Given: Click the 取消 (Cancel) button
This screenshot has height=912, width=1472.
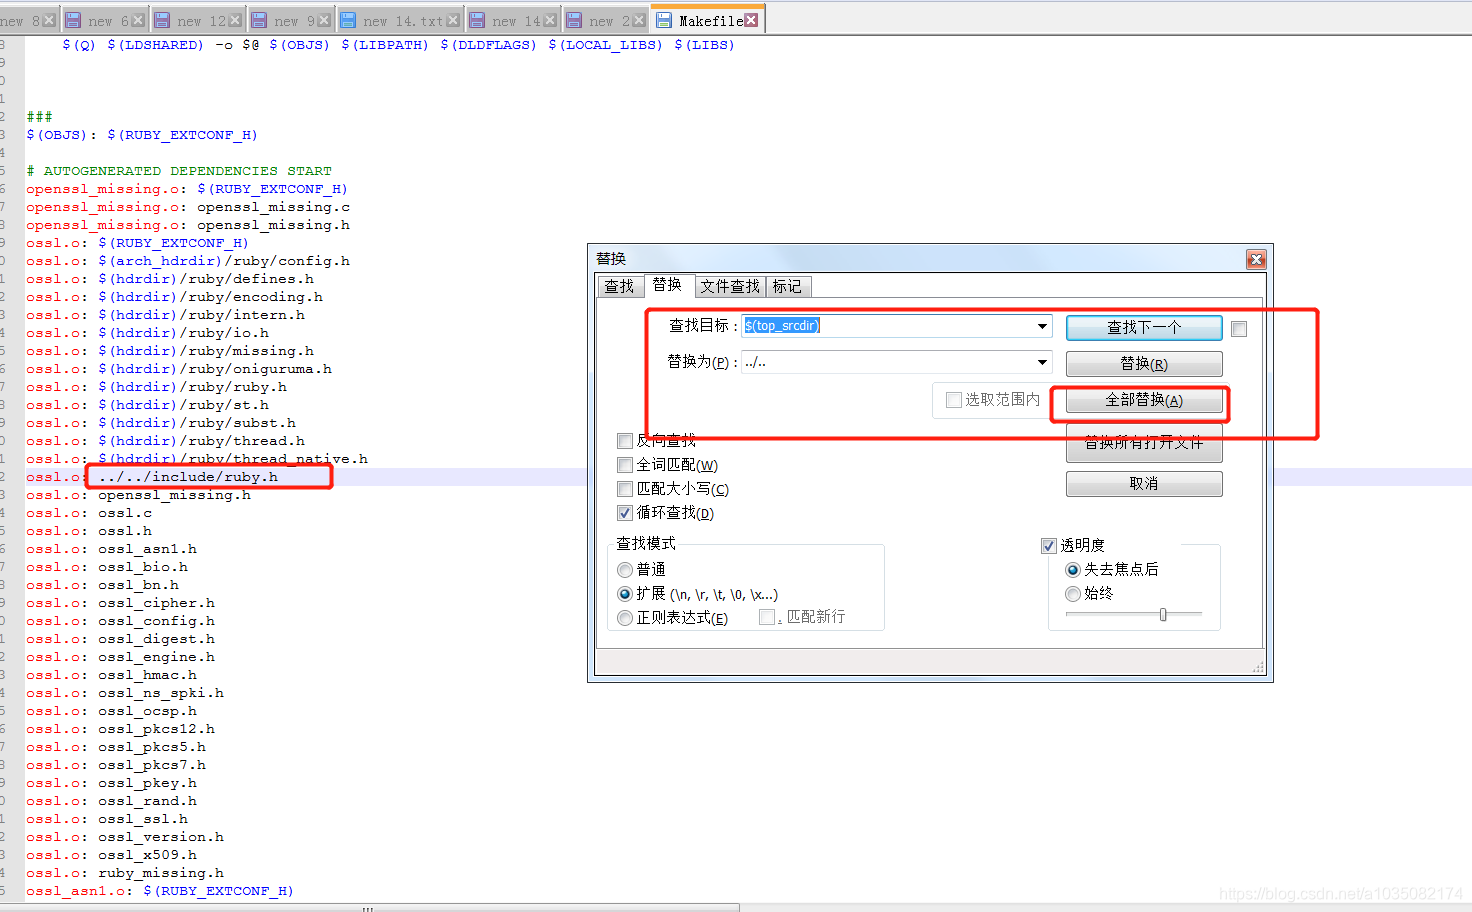Looking at the screenshot, I should 1144,483.
